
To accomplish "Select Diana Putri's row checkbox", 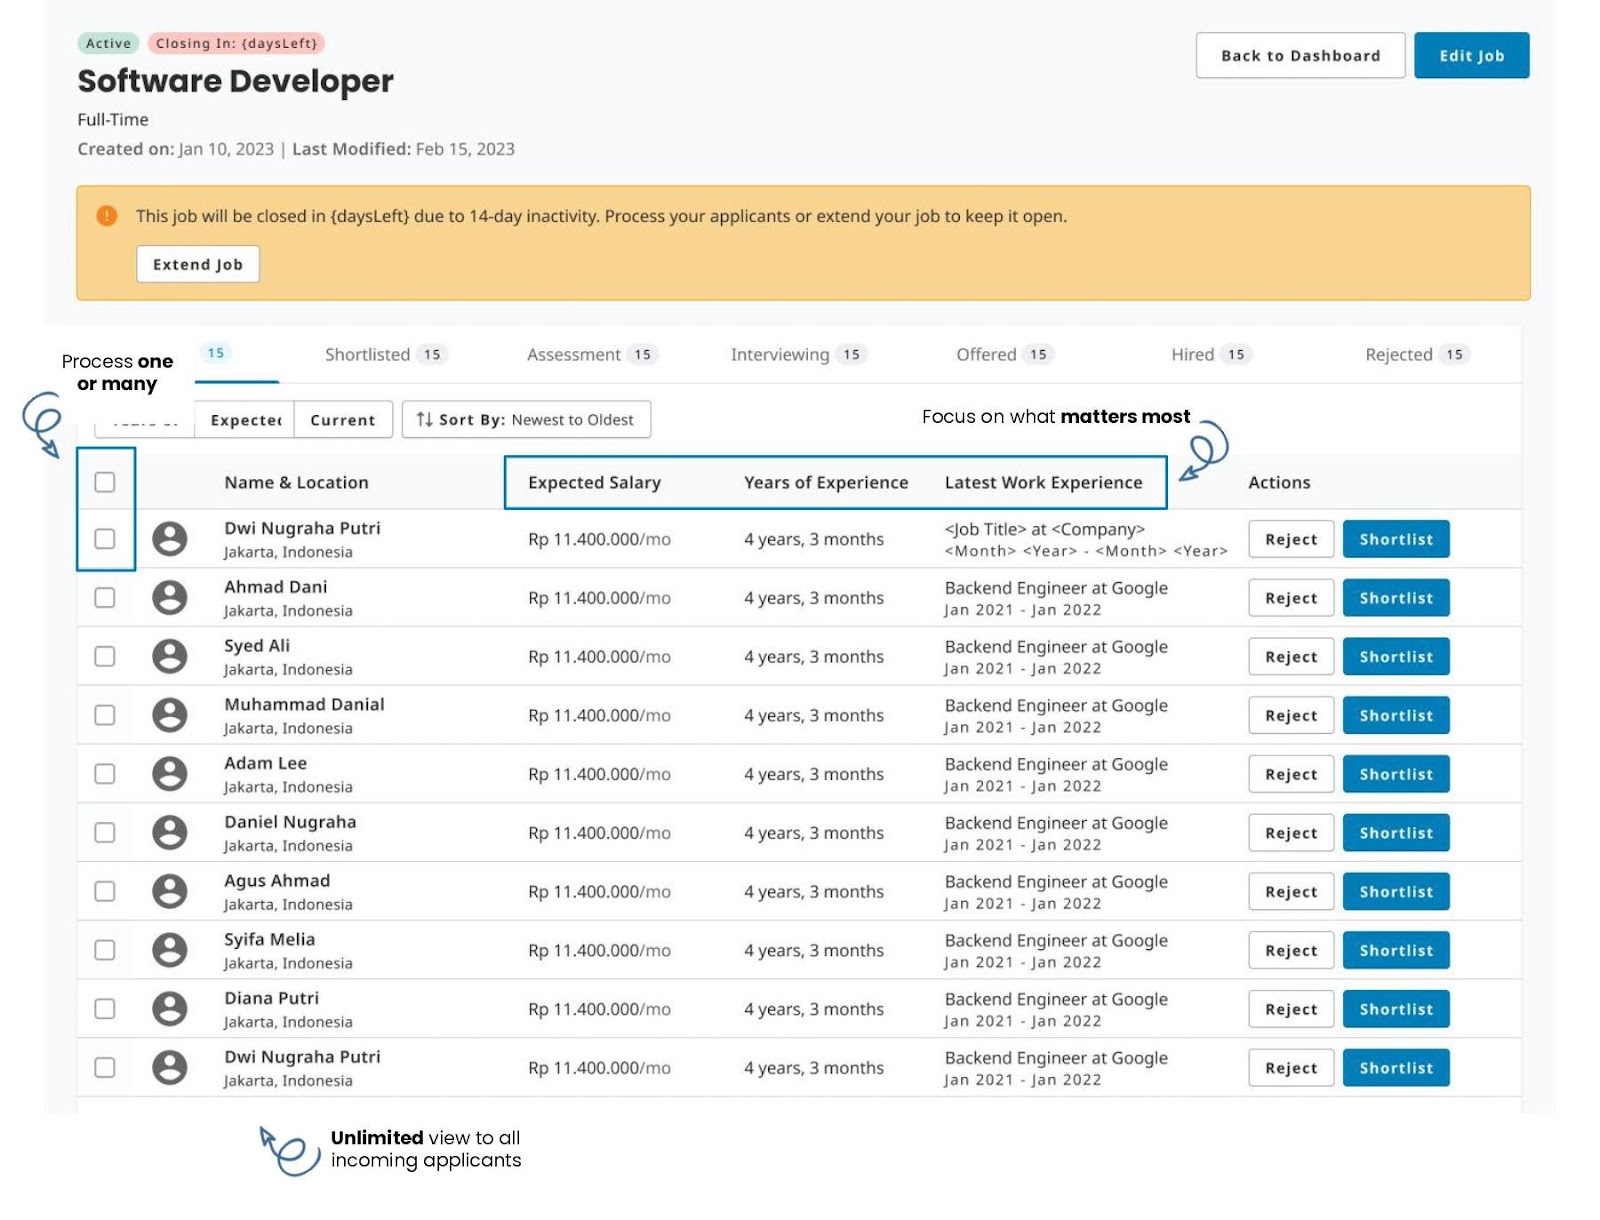I will click(105, 1009).
